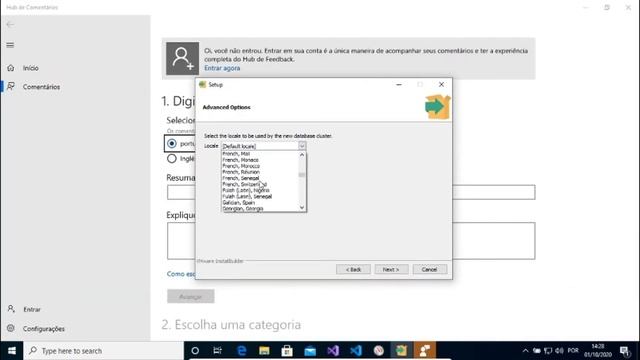Screen dimensions: 640x360
Task: Choose 'French, Morocco' from locale list
Action: click(x=241, y=166)
